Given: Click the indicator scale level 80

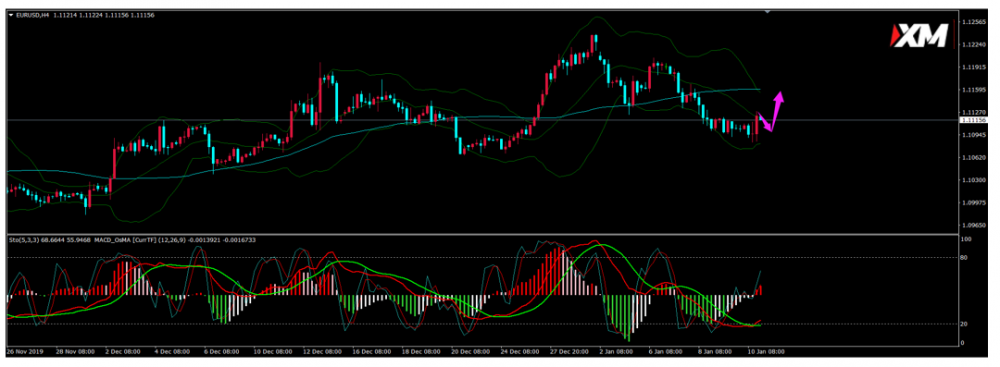Looking at the screenshot, I should [965, 258].
